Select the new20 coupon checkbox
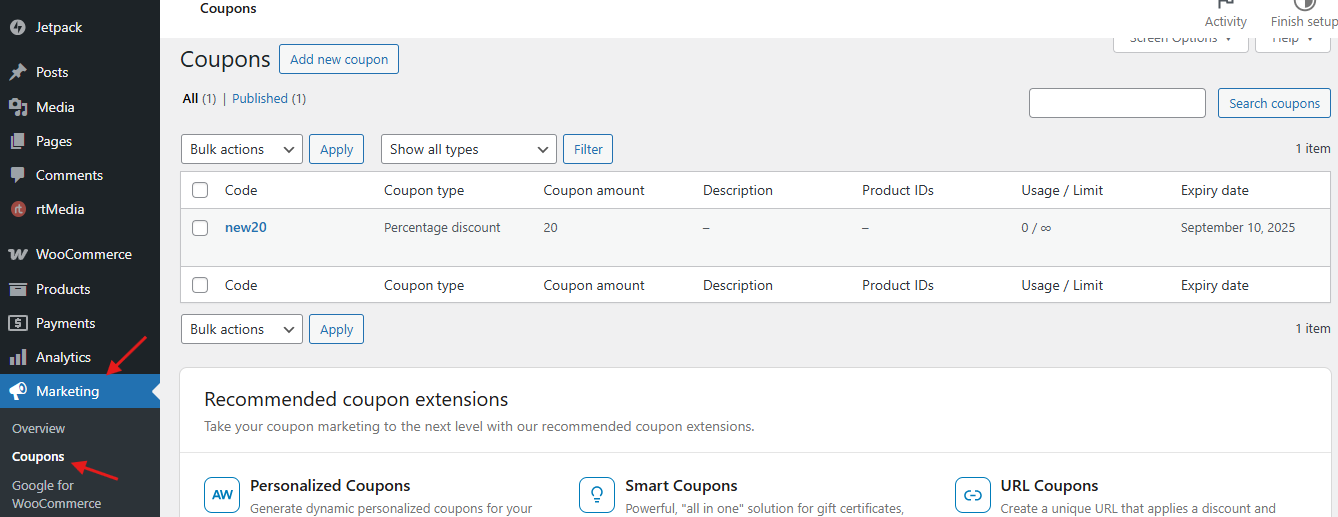The width and height of the screenshot is (1338, 517). [200, 227]
